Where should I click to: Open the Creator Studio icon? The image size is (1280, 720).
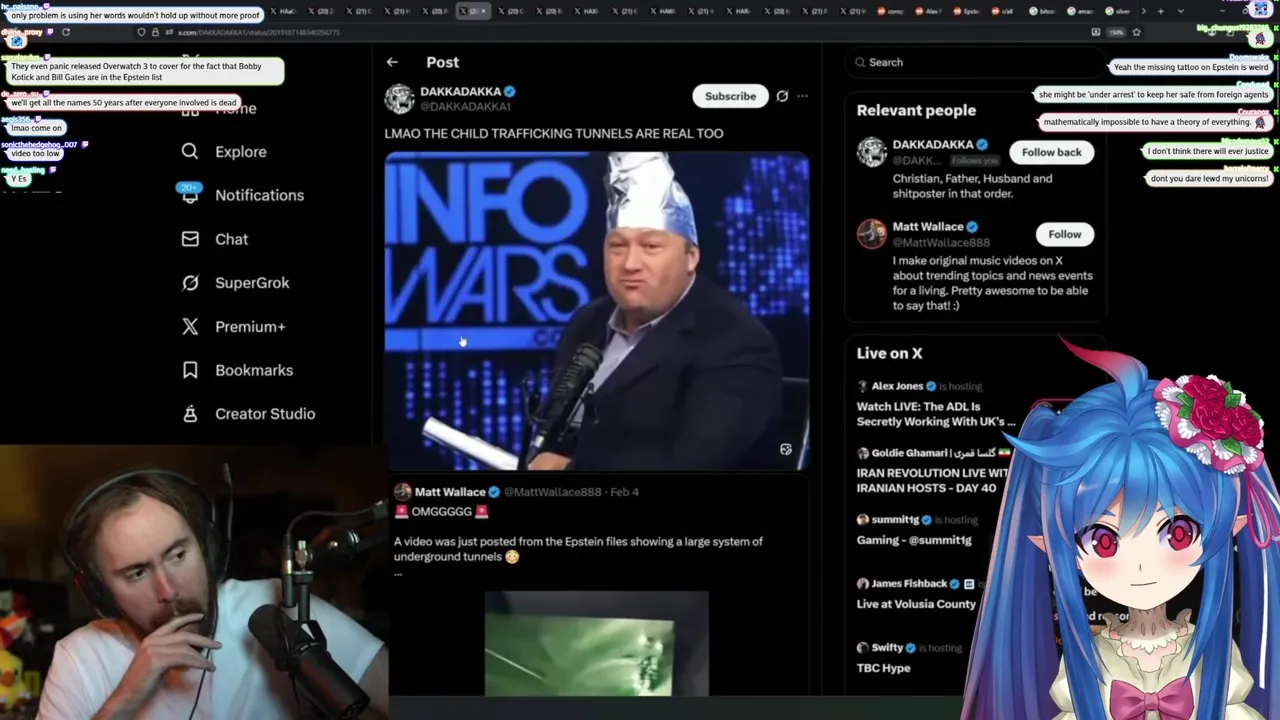[190, 414]
